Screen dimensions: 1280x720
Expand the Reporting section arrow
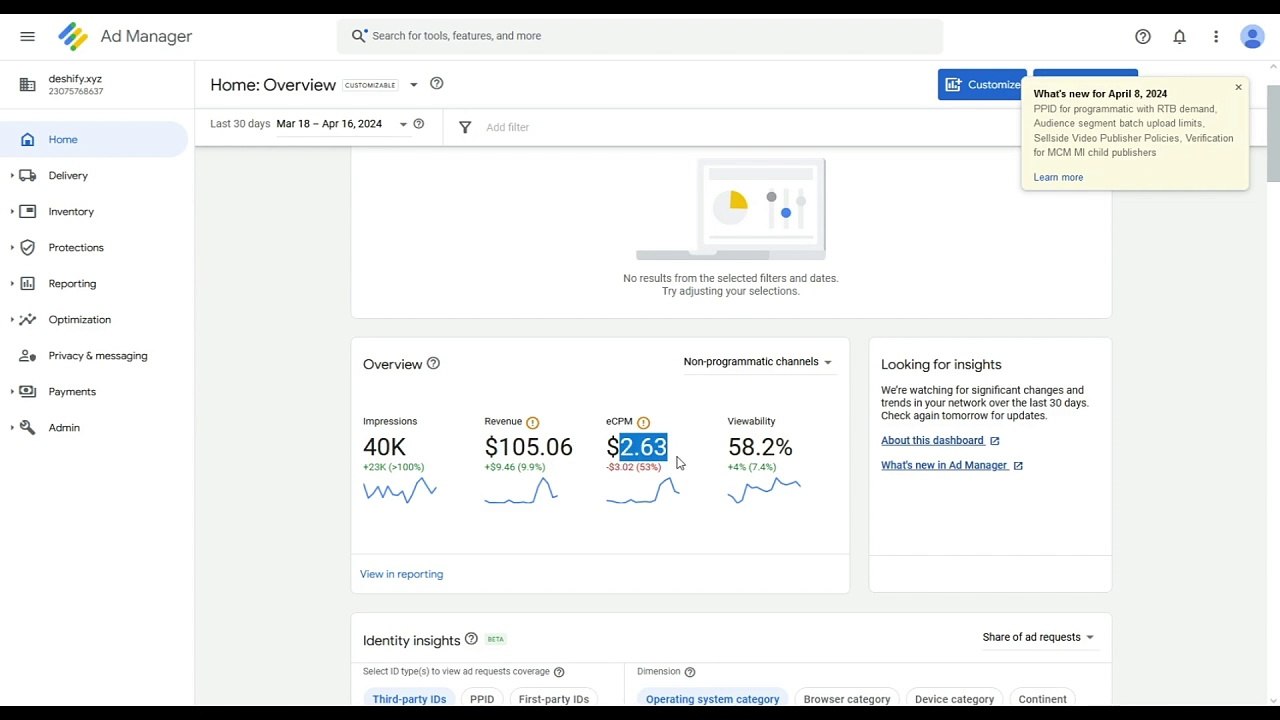click(x=12, y=284)
